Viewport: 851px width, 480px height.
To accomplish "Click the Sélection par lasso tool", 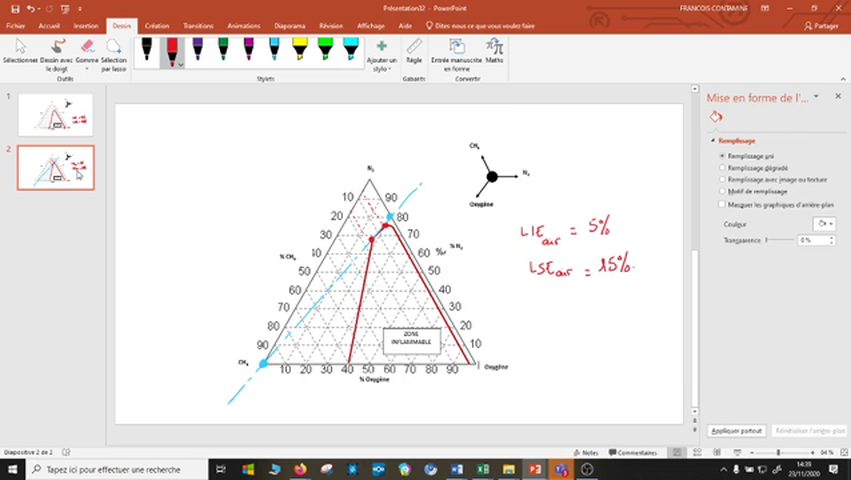I will [x=113, y=48].
